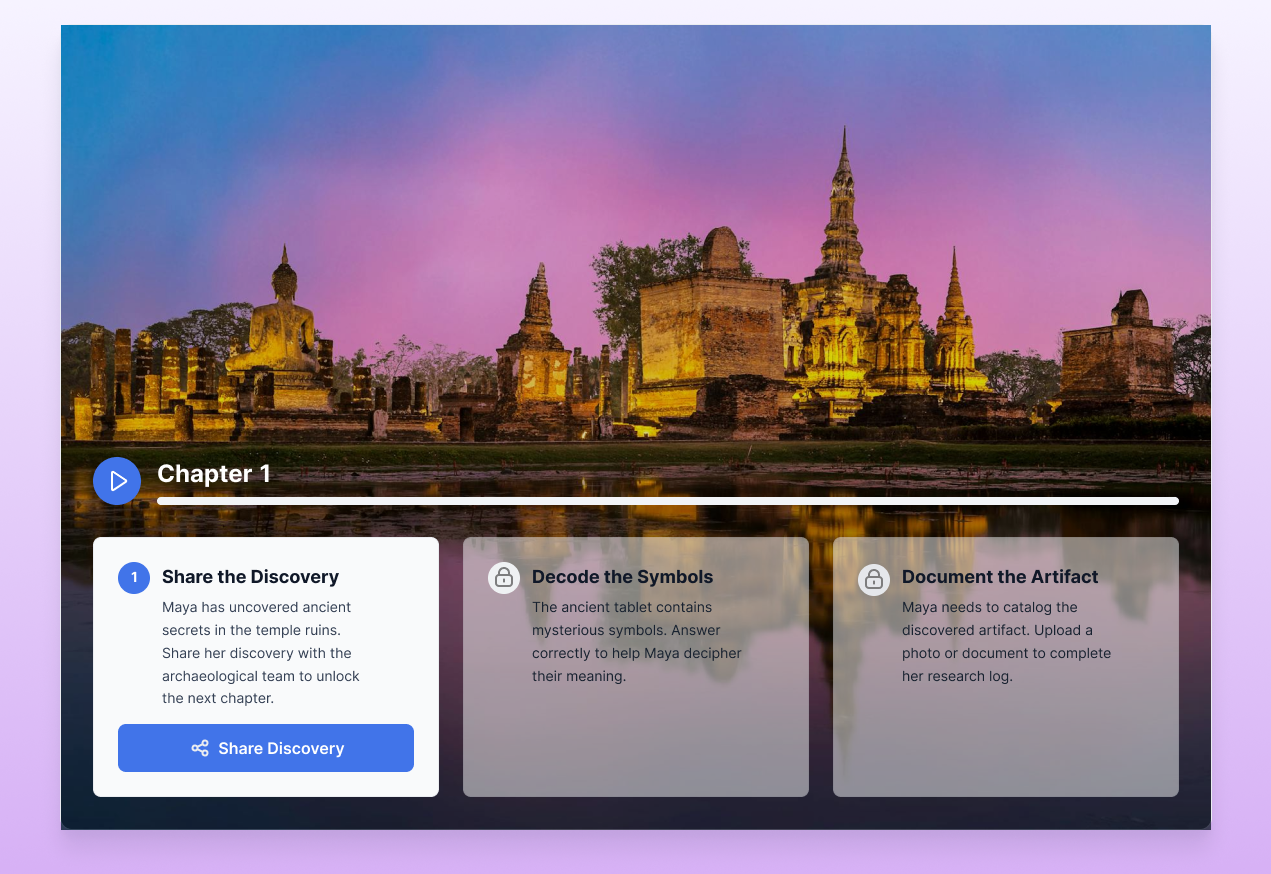Click the Decode the Symbols description text
This screenshot has height=874, width=1271.
[636, 641]
